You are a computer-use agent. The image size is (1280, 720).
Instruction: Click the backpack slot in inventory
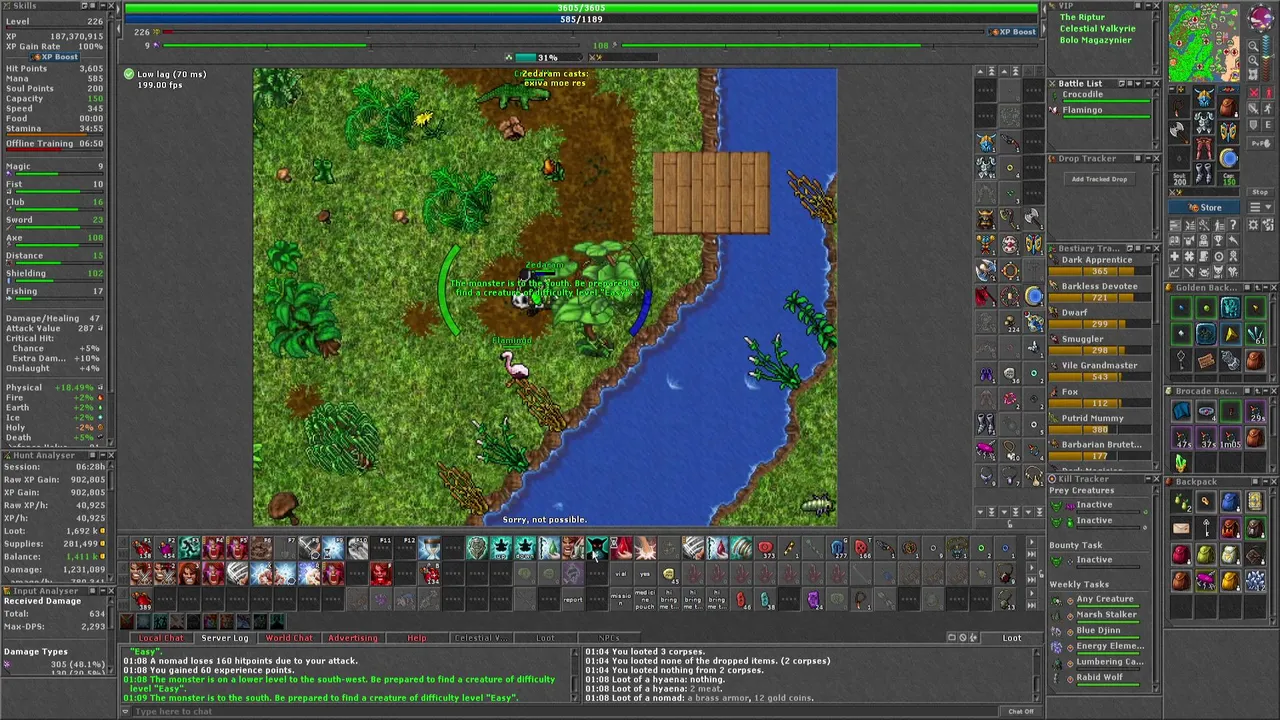pyautogui.click(x=1228, y=107)
